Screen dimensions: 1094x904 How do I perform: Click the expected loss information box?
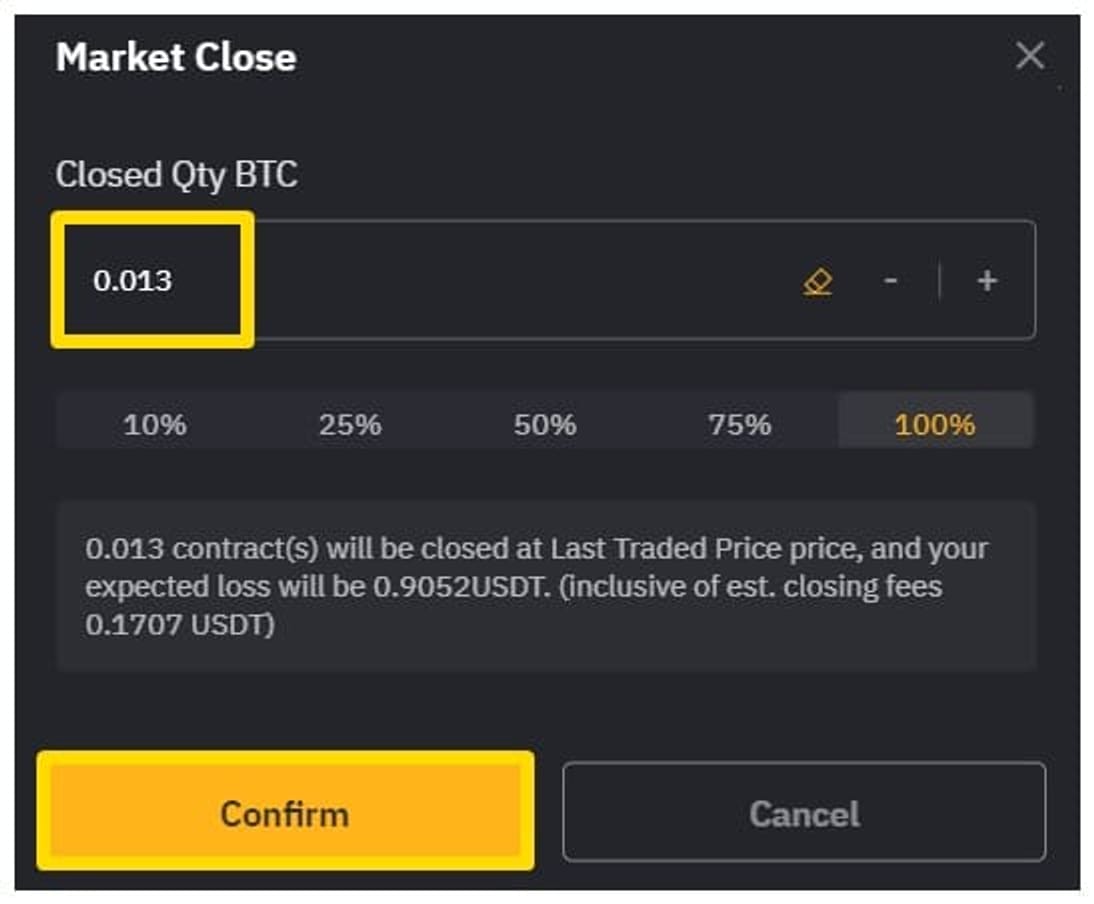click(x=546, y=586)
